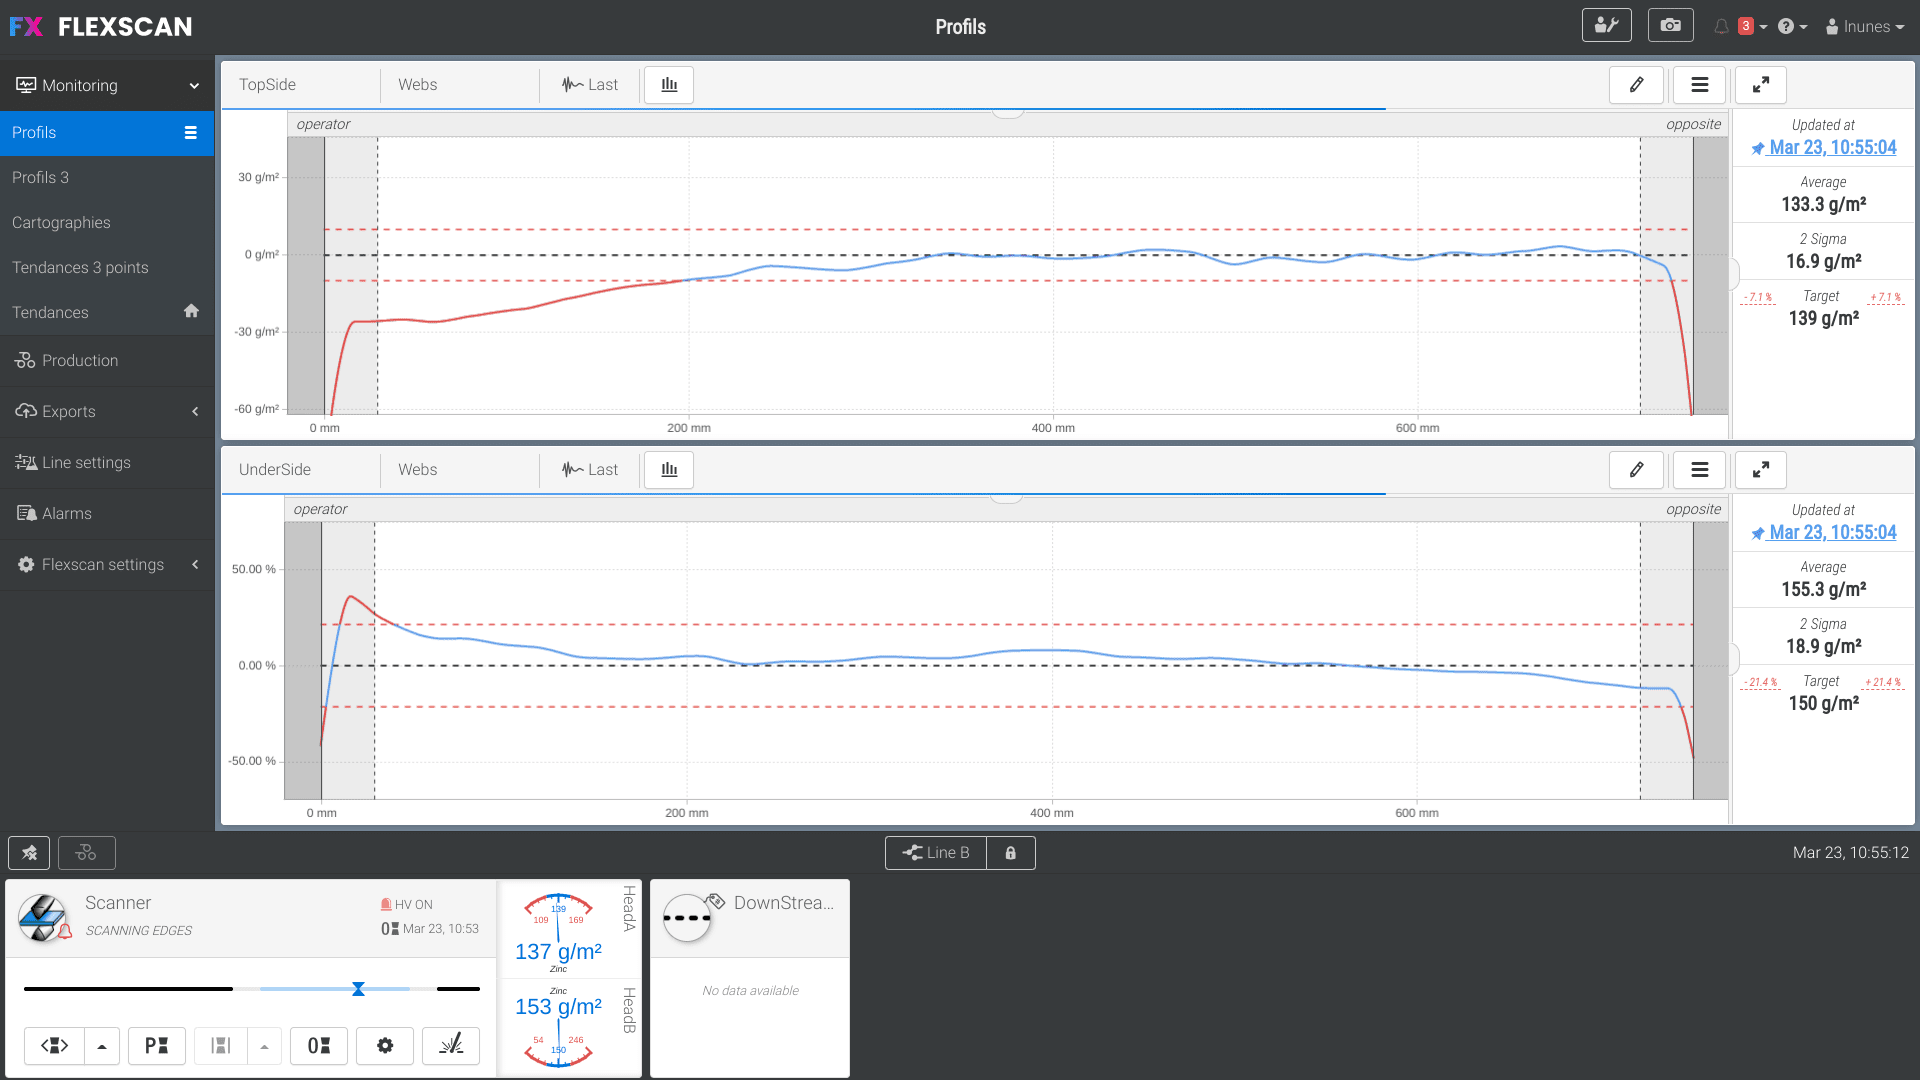Open the lnunes user dropdown
Image resolution: width=1920 pixels, height=1080 pixels.
click(x=1865, y=27)
